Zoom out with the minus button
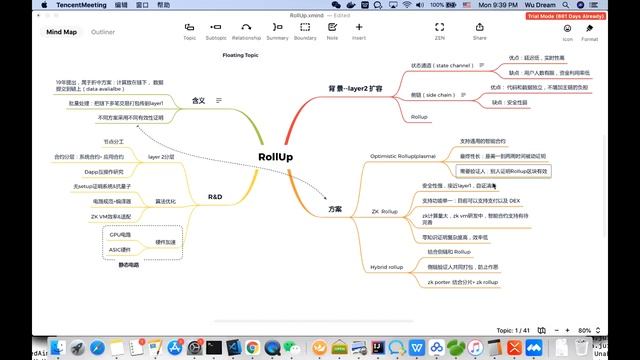640x360 pixels. pos(556,330)
